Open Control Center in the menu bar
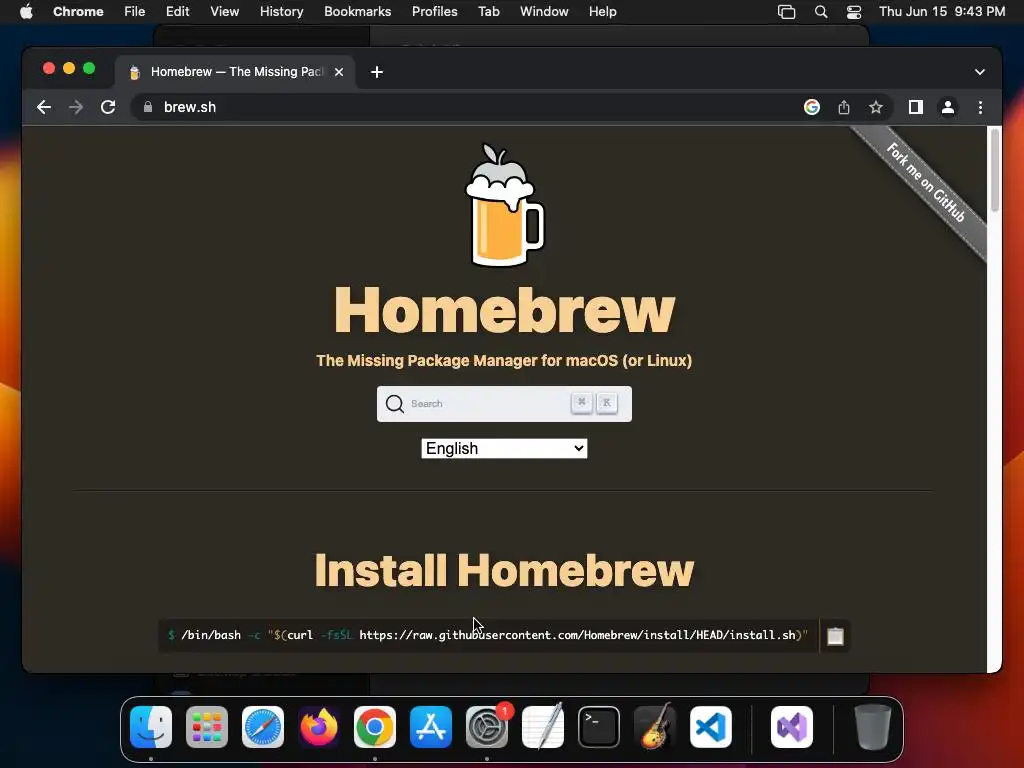The image size is (1024, 768). [x=854, y=12]
